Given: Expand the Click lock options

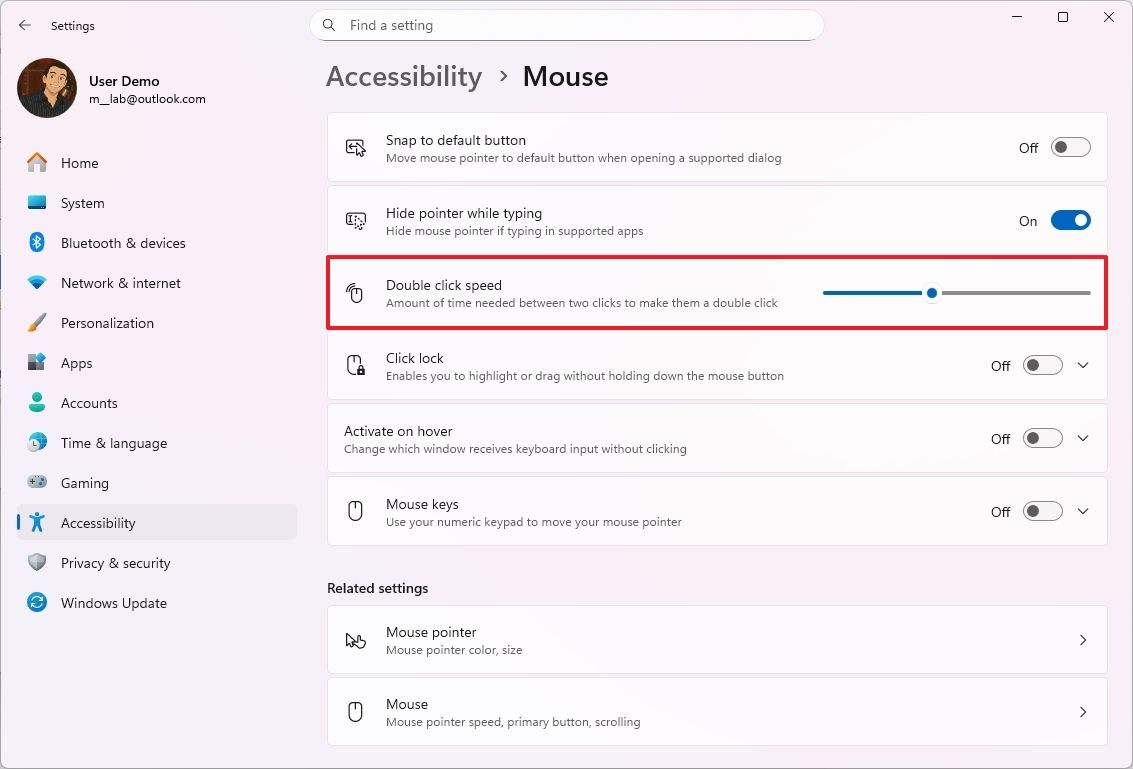Looking at the screenshot, I should tap(1083, 365).
